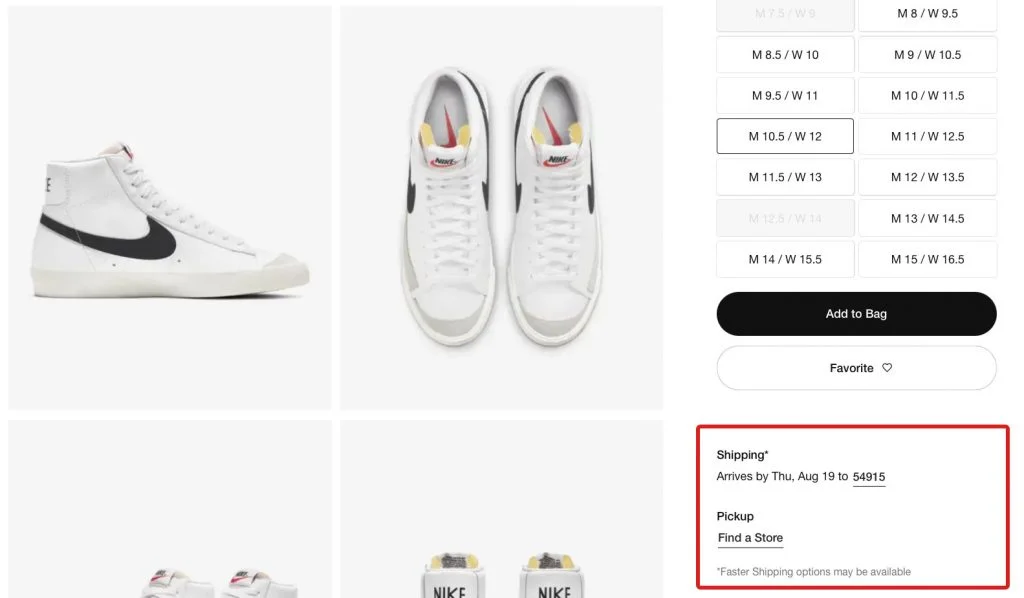The width and height of the screenshot is (1024, 598).
Task: Click the Favorite button
Action: coord(856,368)
